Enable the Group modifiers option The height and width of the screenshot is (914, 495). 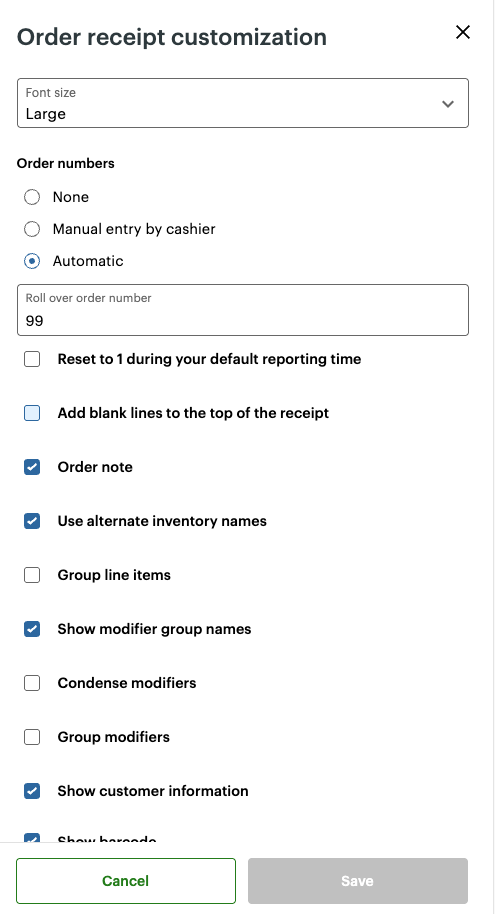(x=32, y=737)
